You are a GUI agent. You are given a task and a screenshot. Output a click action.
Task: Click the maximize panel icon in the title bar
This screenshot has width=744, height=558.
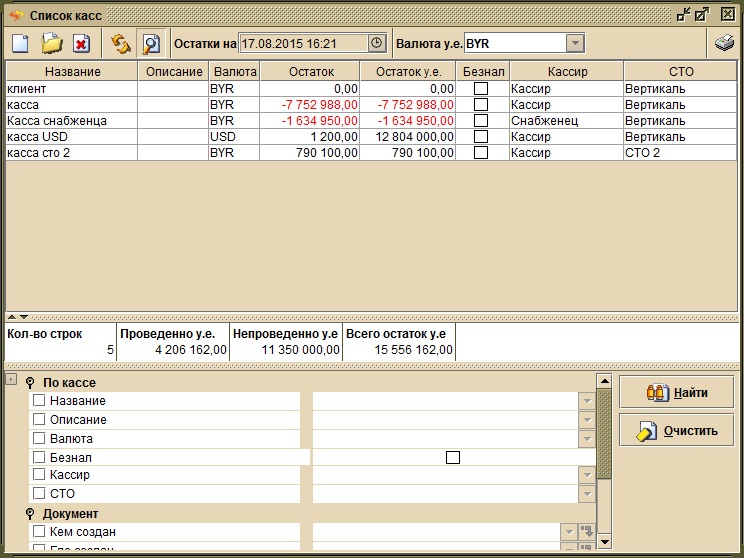(x=701, y=15)
